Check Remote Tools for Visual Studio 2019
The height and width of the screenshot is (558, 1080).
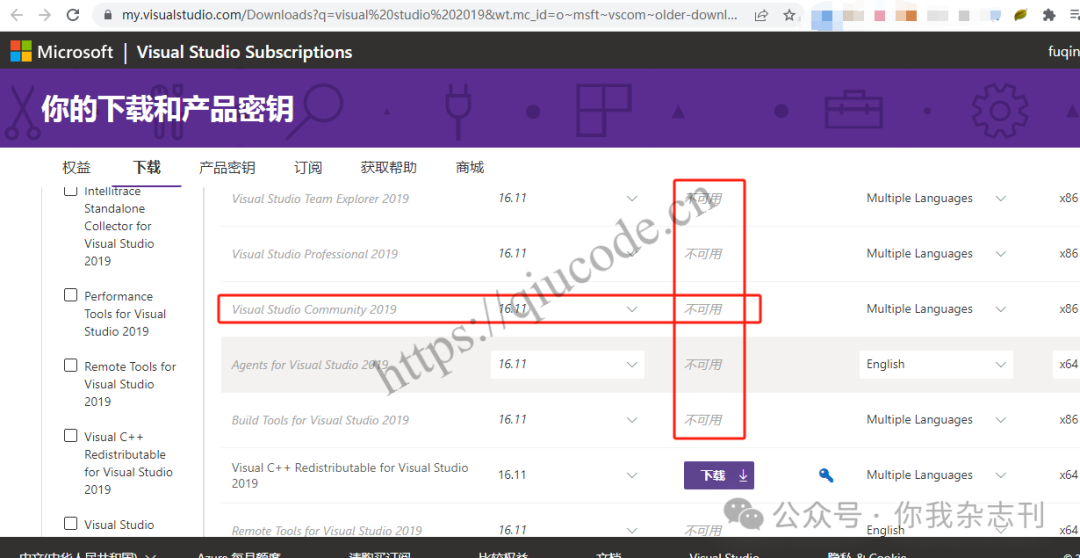70,365
